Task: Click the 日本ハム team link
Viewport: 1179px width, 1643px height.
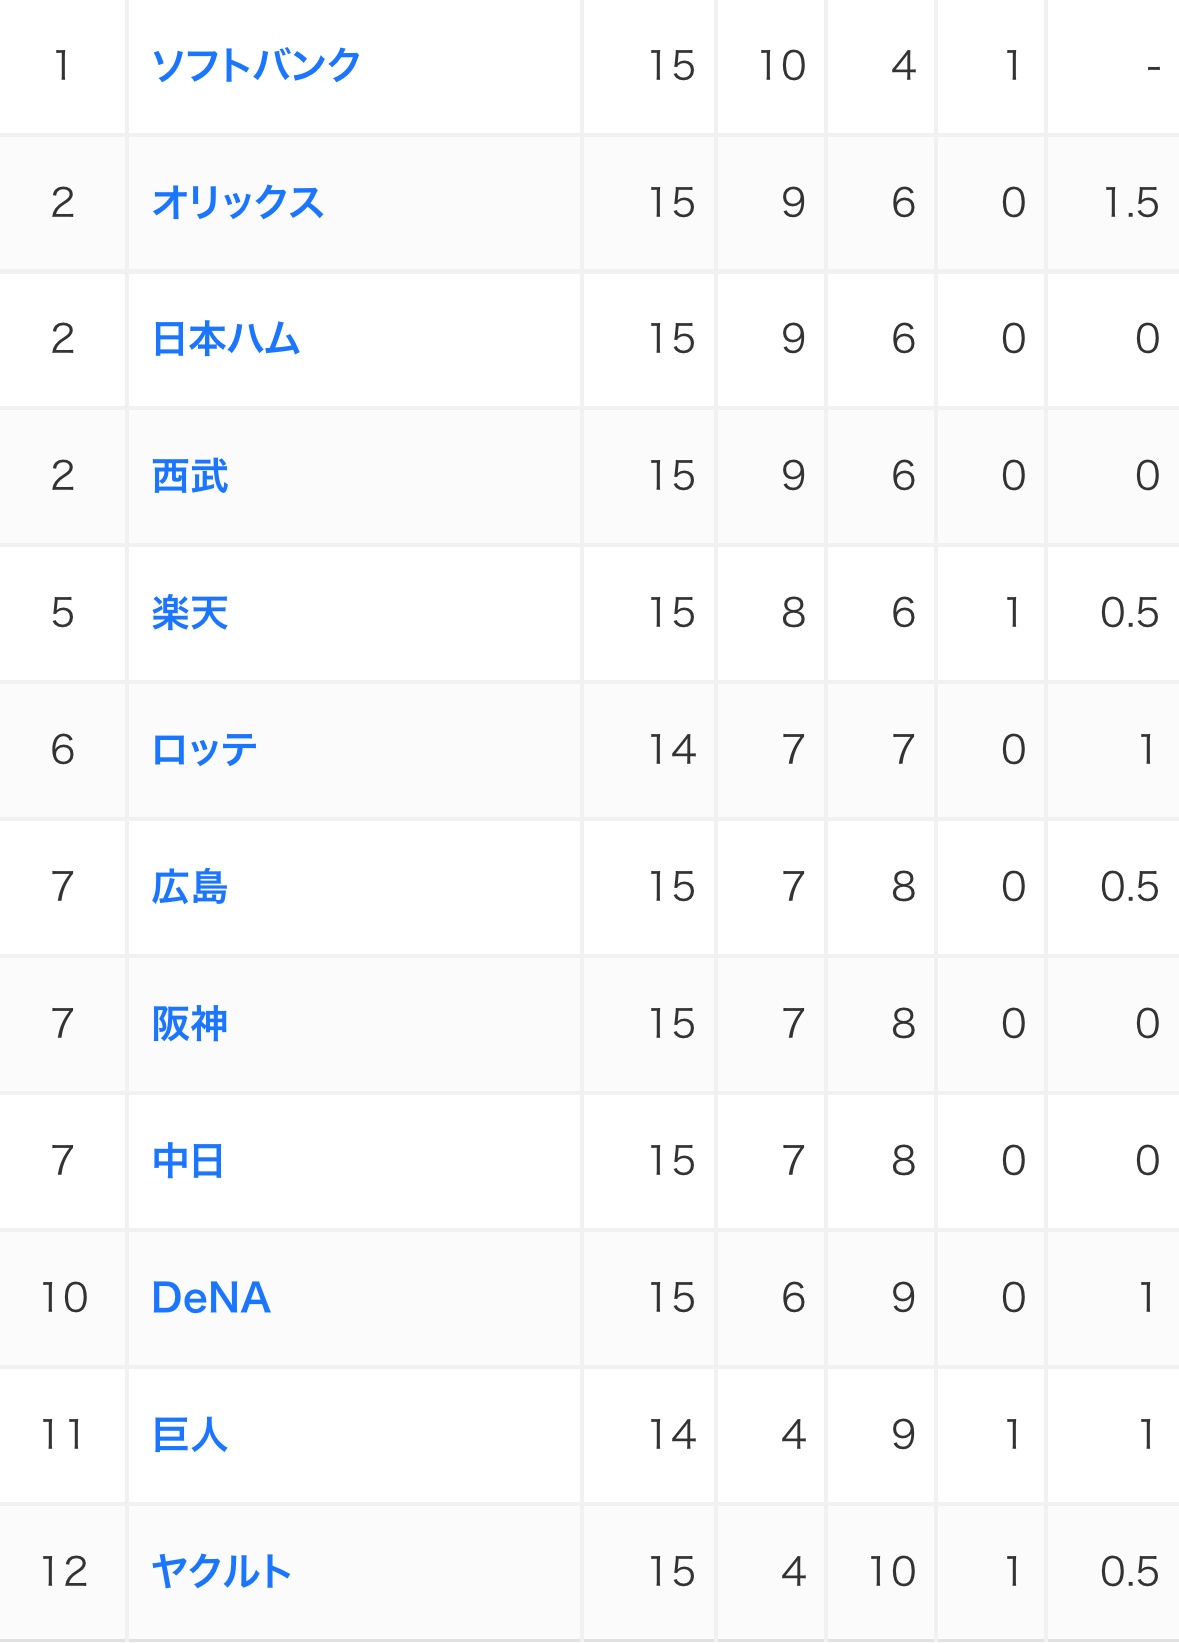Action: click(226, 339)
